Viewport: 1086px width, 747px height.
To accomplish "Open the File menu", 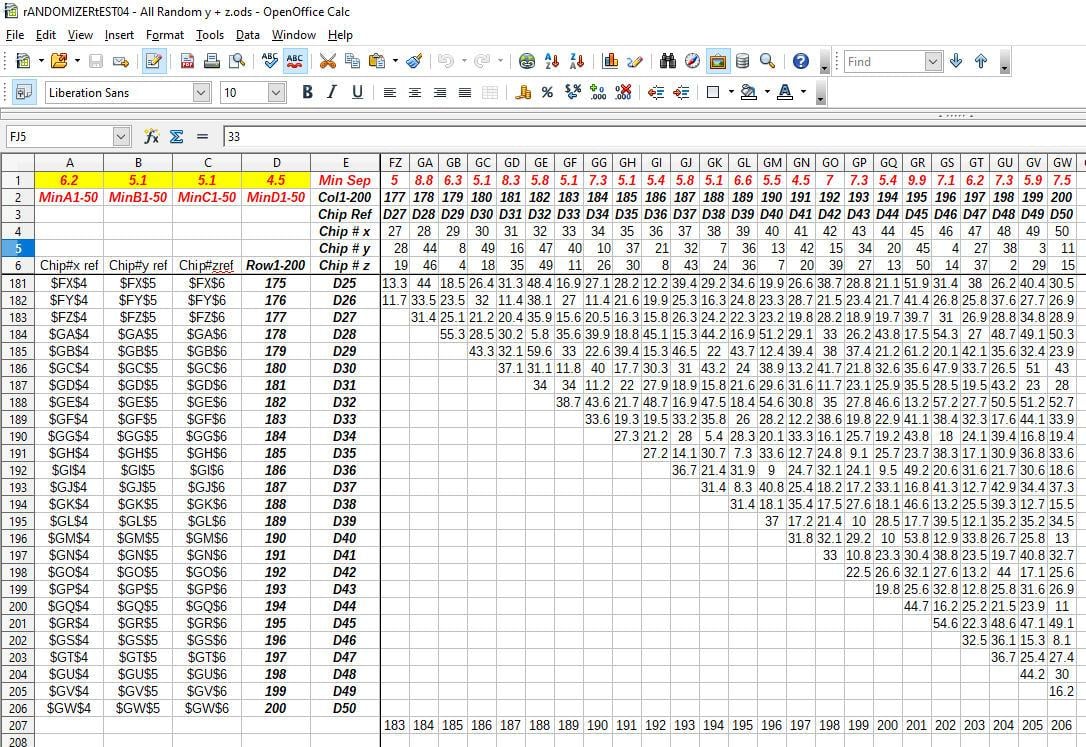I will coord(15,35).
